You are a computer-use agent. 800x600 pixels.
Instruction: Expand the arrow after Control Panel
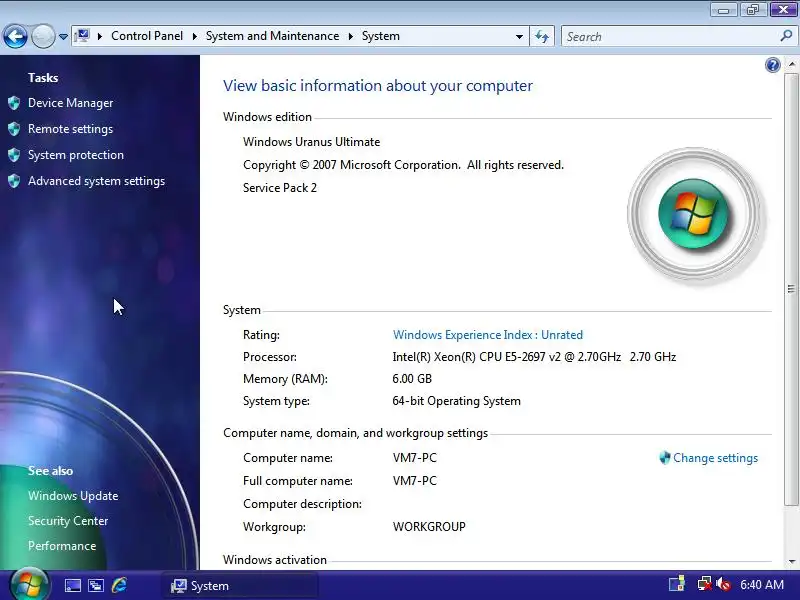194,36
